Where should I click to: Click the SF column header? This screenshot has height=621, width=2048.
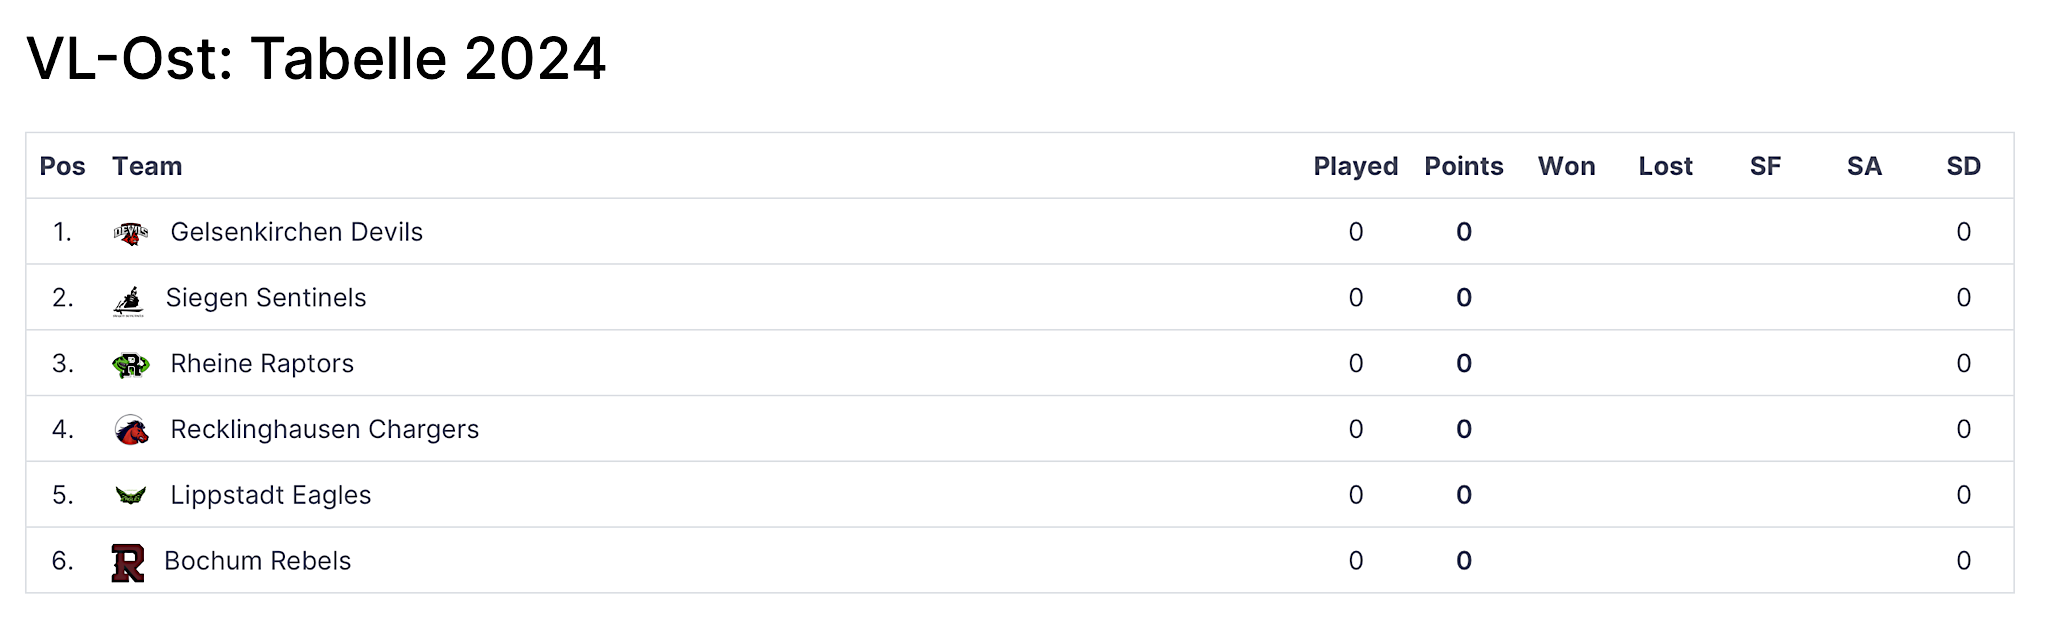[x=1765, y=166]
